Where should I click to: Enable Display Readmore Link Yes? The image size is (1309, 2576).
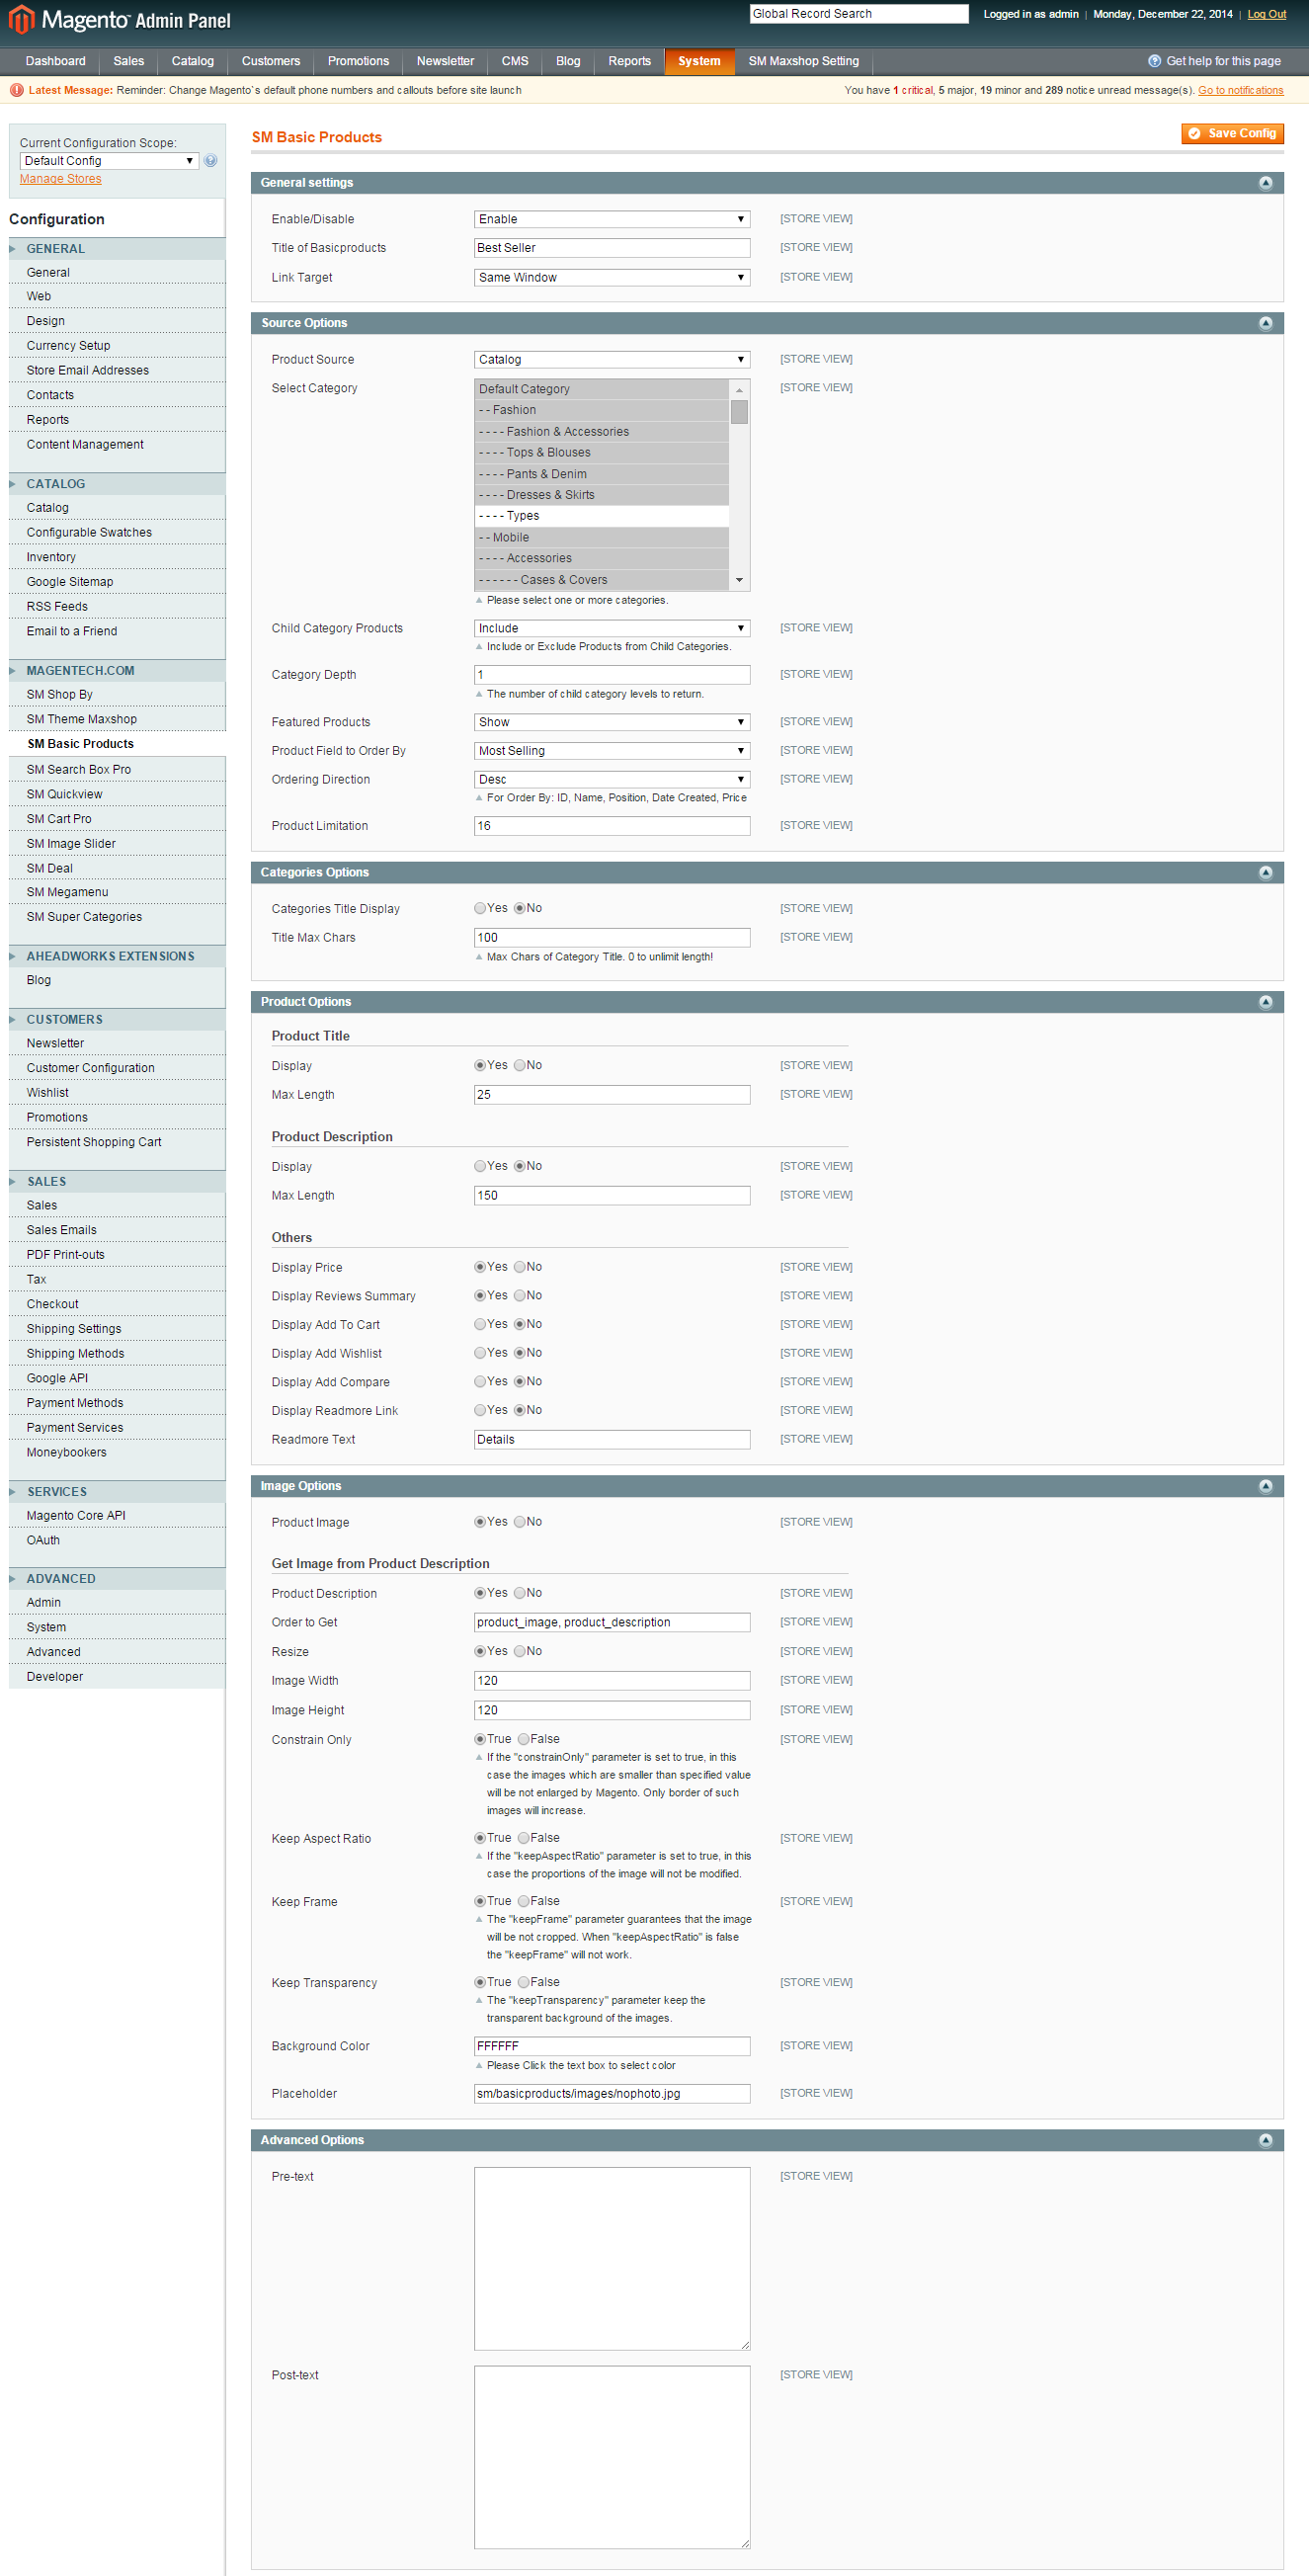pos(480,1410)
